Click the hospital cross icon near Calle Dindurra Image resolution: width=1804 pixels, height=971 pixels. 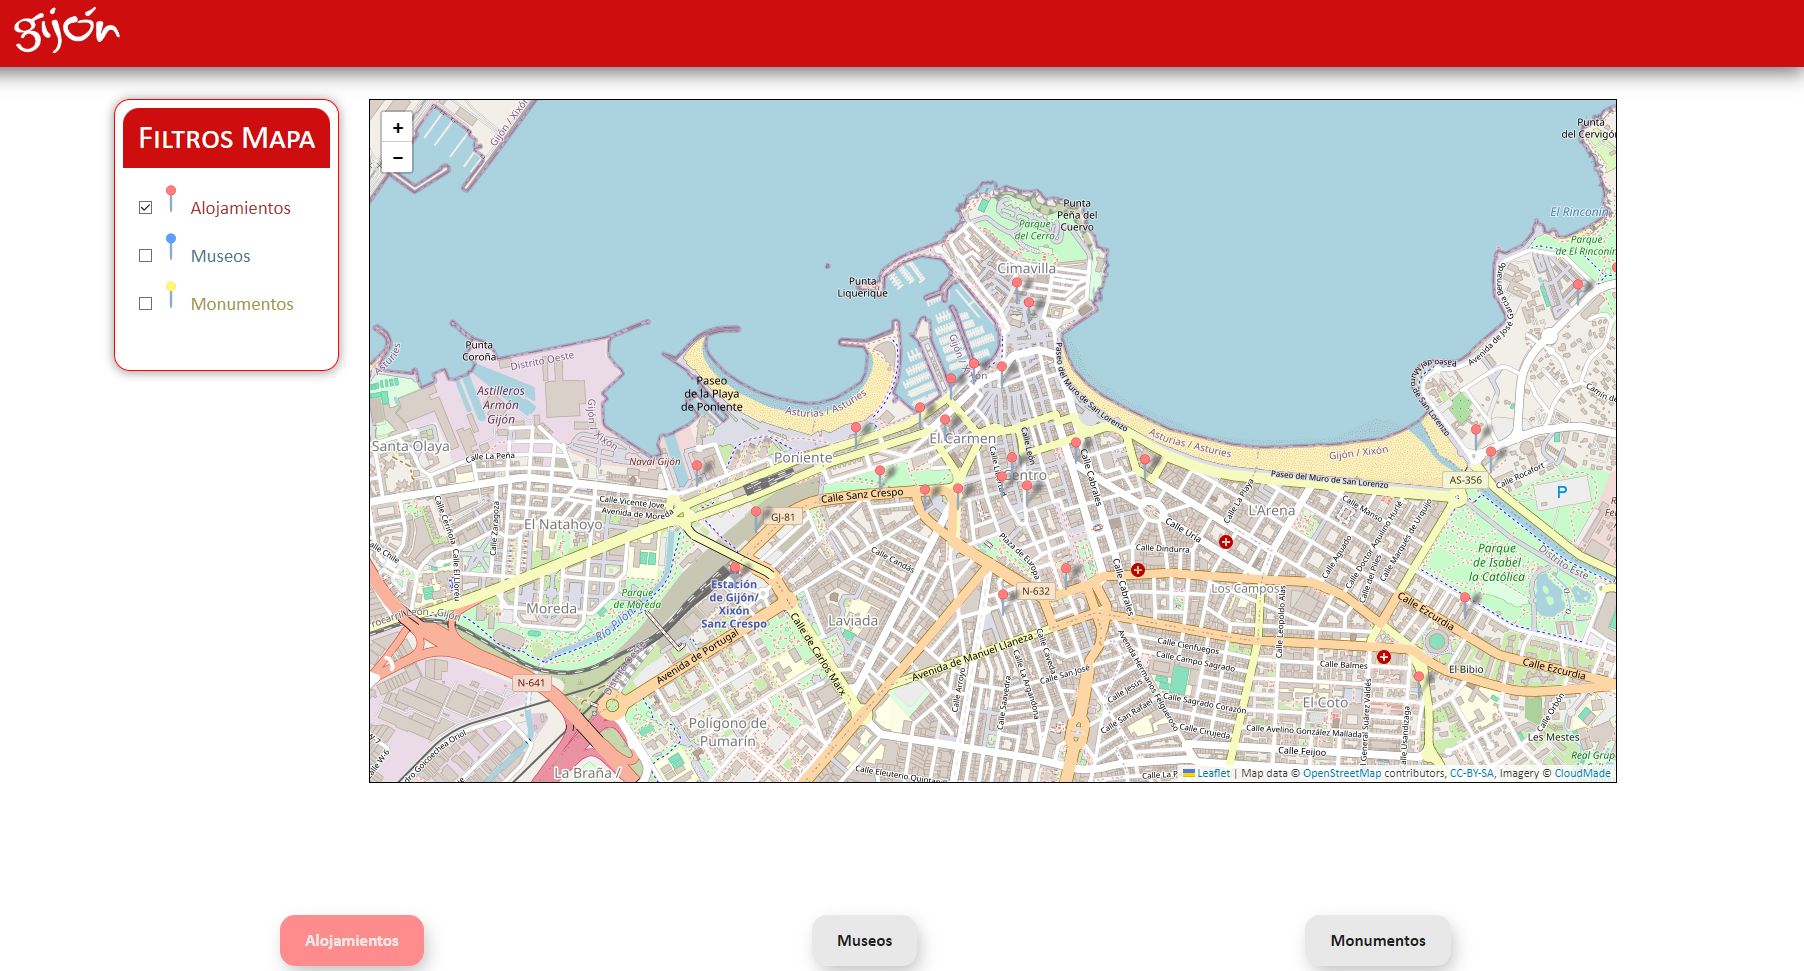coord(1225,542)
